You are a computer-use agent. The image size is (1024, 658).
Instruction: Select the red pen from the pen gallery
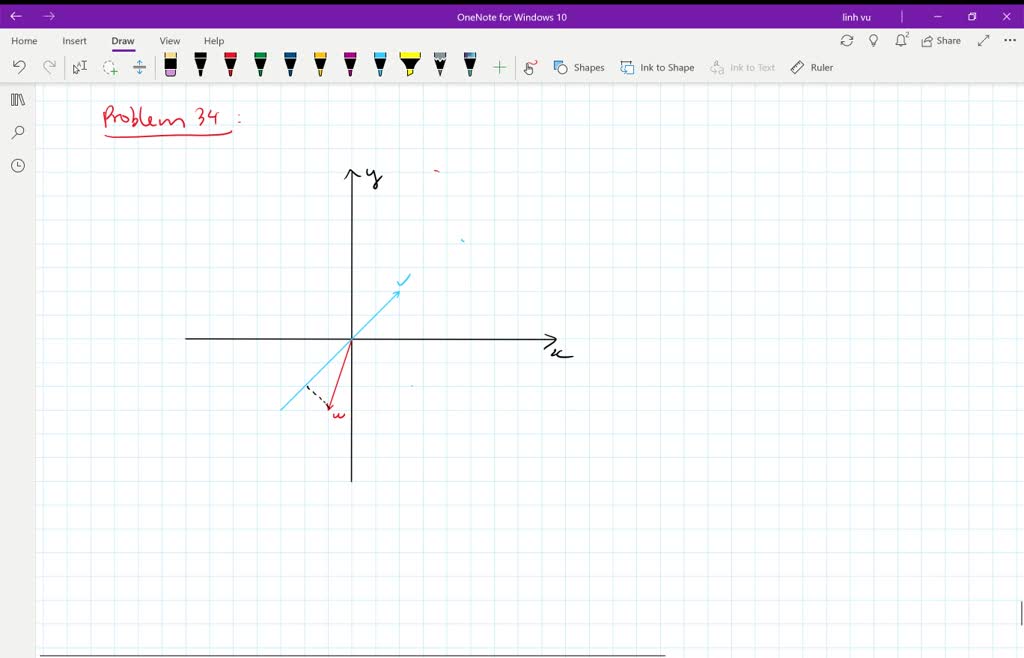[x=229, y=67]
